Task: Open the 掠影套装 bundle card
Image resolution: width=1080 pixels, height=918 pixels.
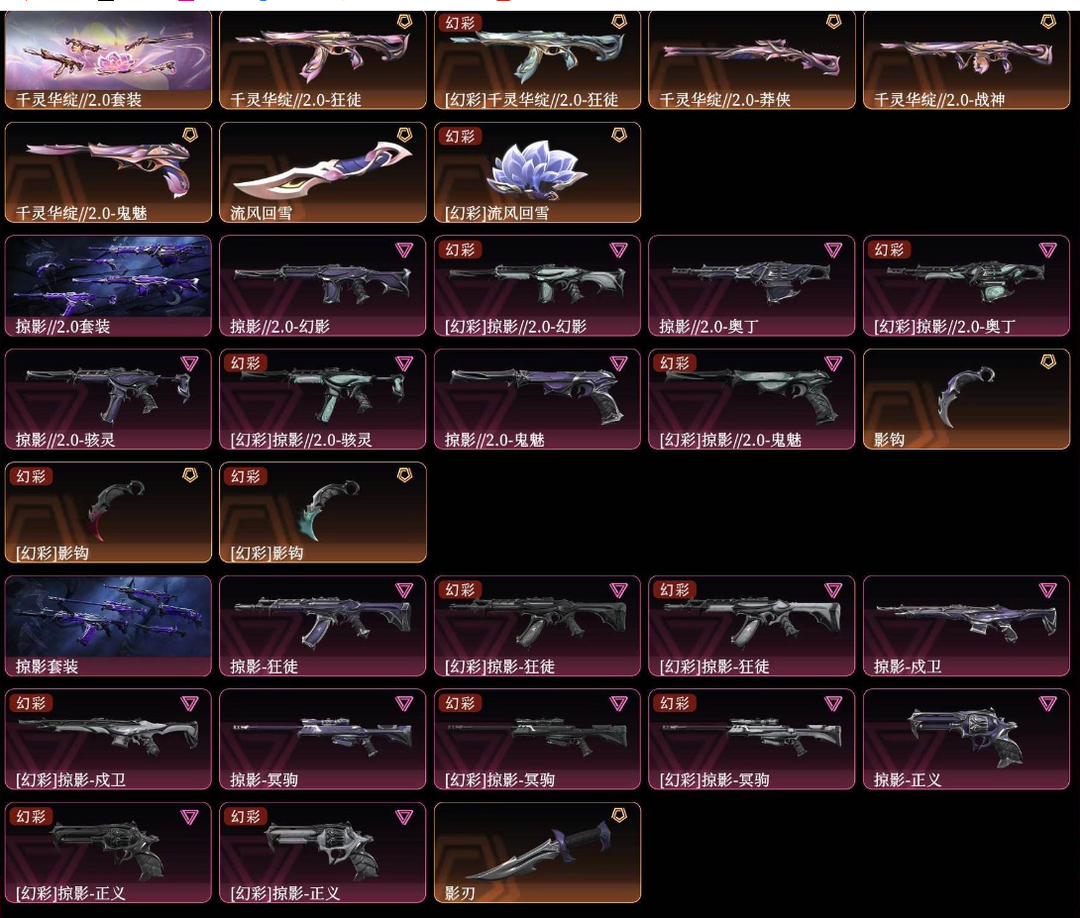Action: click(x=108, y=626)
